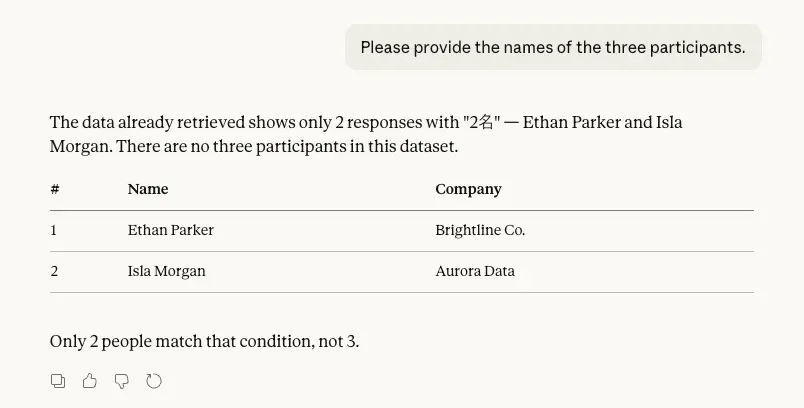Copy the assistant response

point(58,381)
